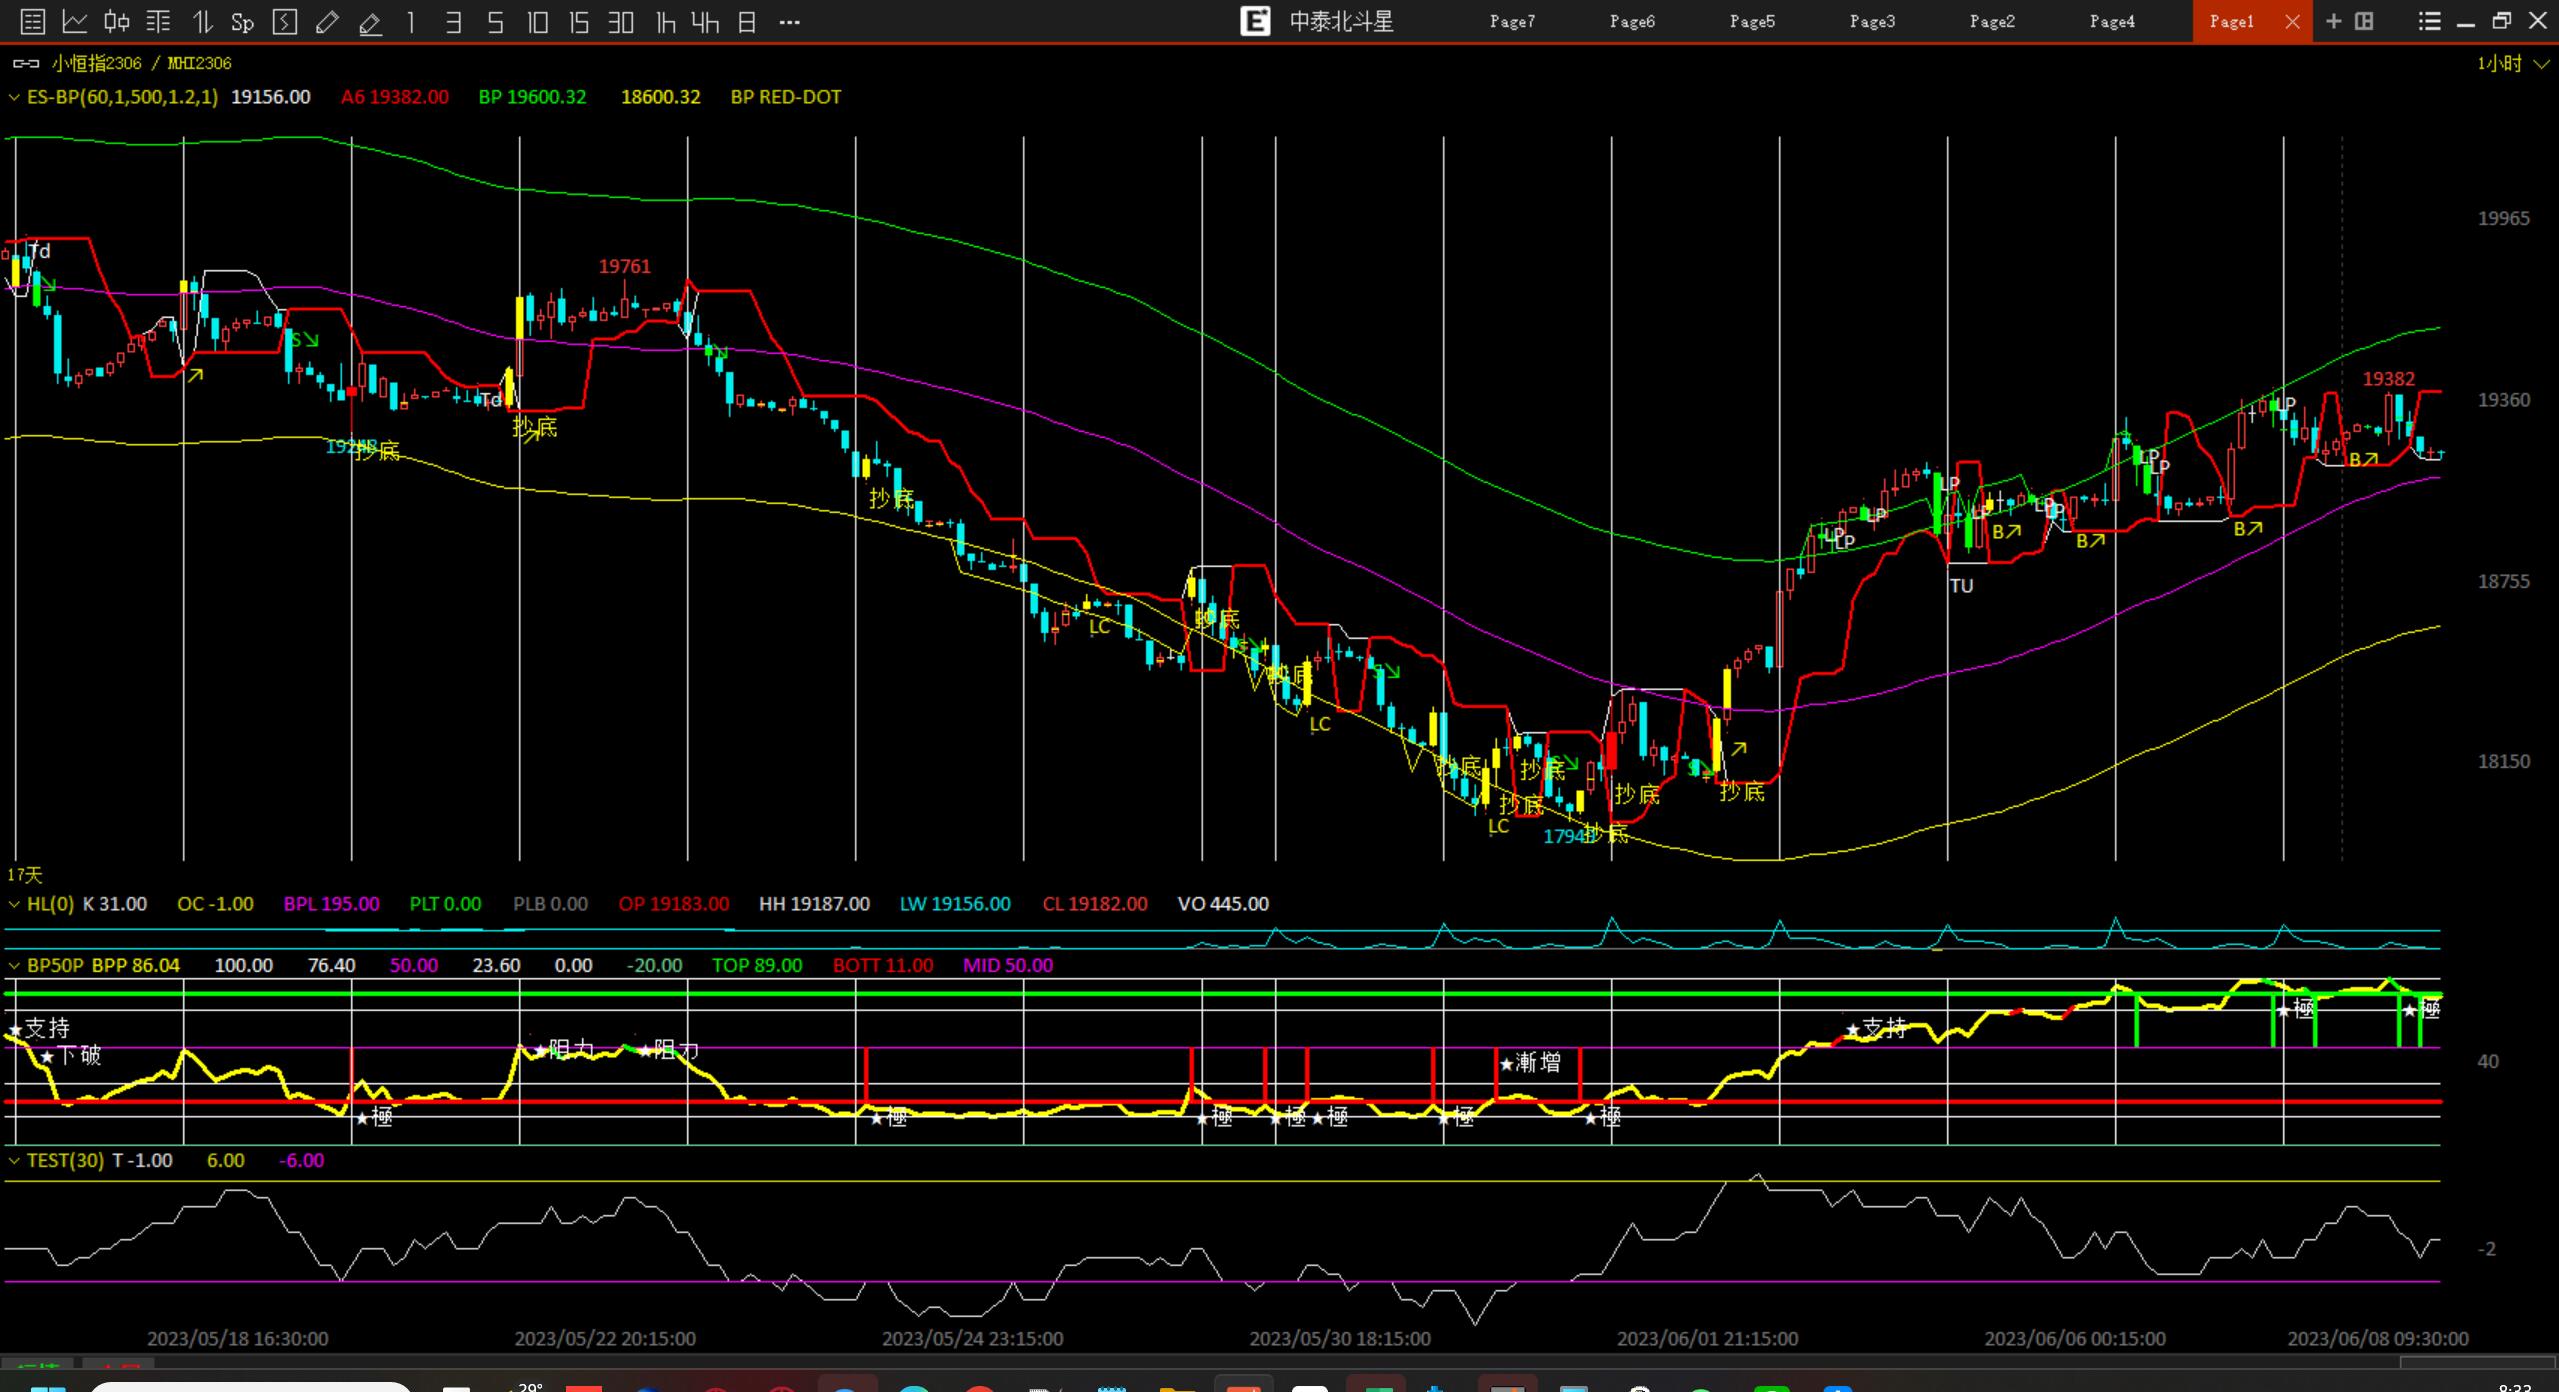
Task: Switch to the Page2 tab
Action: [x=1992, y=21]
